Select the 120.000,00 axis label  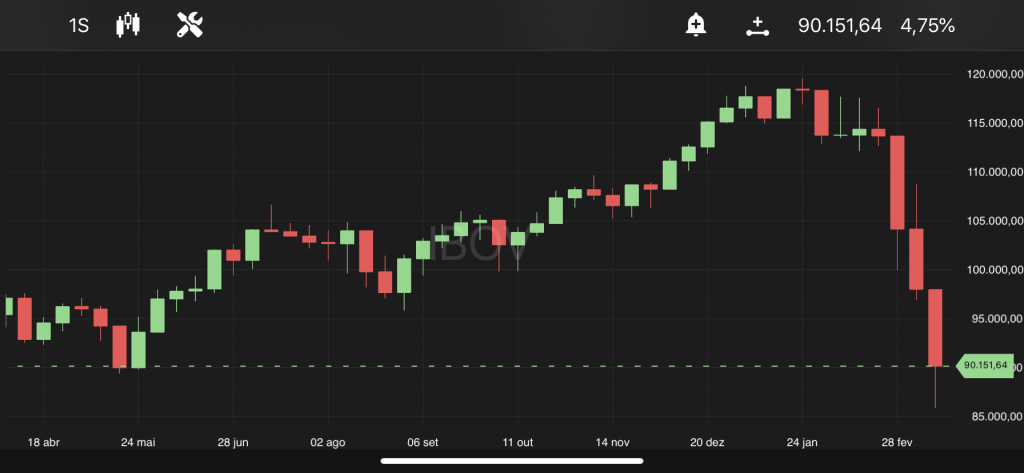point(995,74)
